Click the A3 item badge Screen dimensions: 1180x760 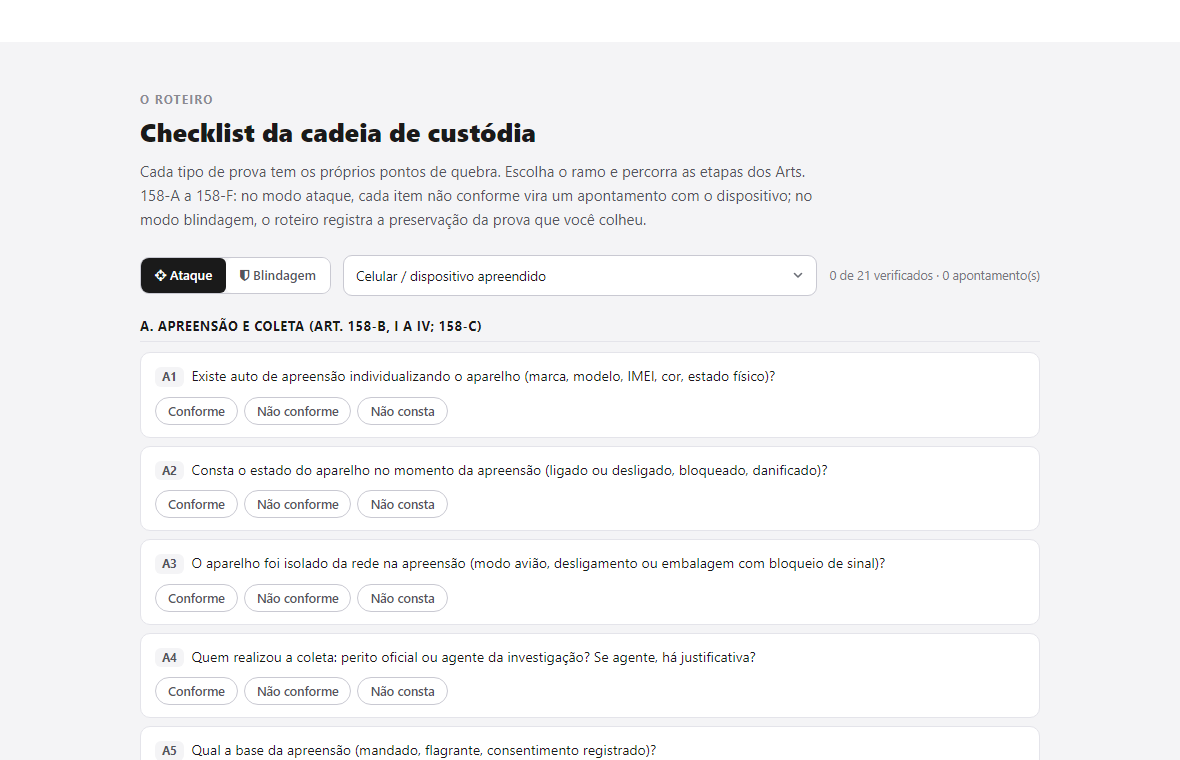(x=169, y=564)
